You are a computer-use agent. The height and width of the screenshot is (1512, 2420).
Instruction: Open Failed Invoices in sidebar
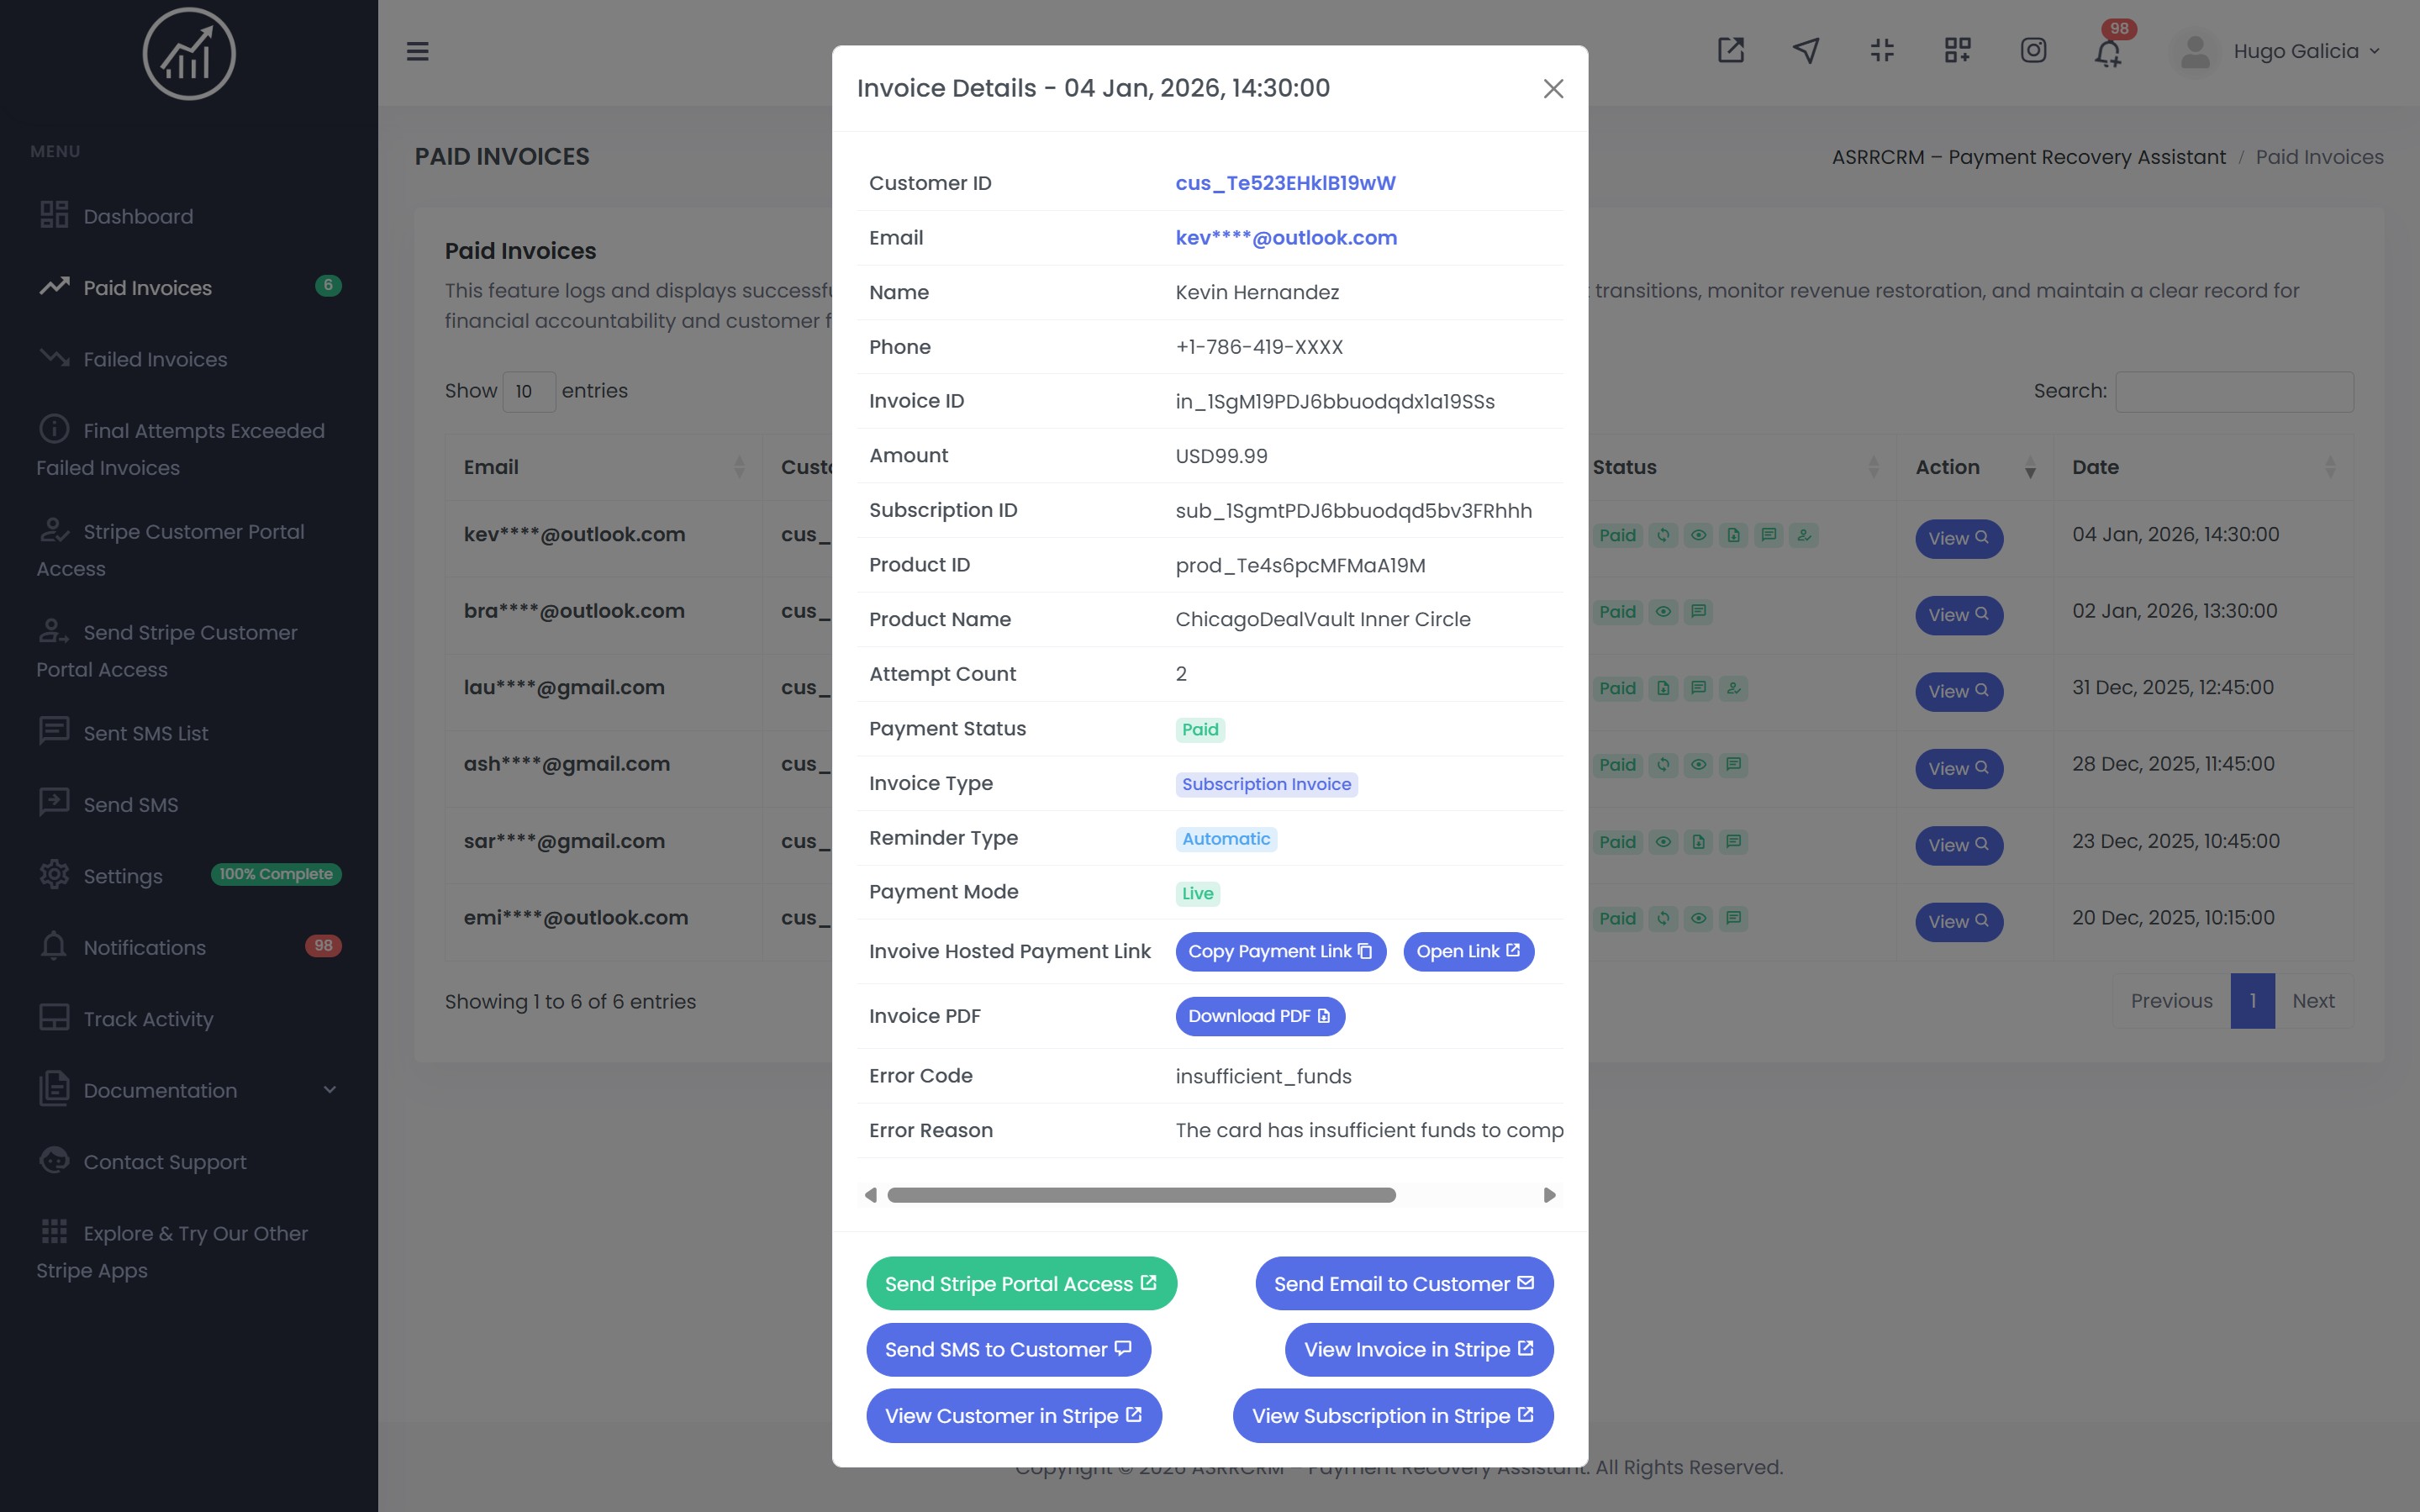[155, 359]
